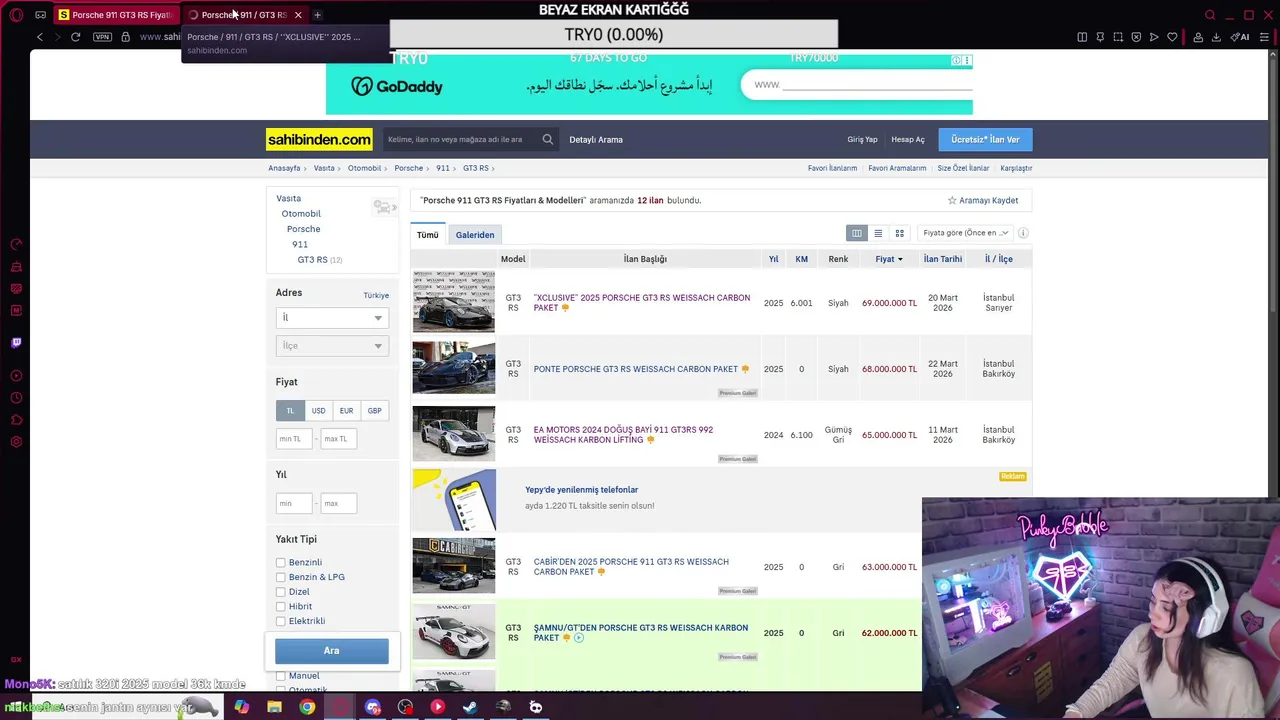Open İlçe district dropdown
This screenshot has width=1280, height=720.
tap(332, 346)
